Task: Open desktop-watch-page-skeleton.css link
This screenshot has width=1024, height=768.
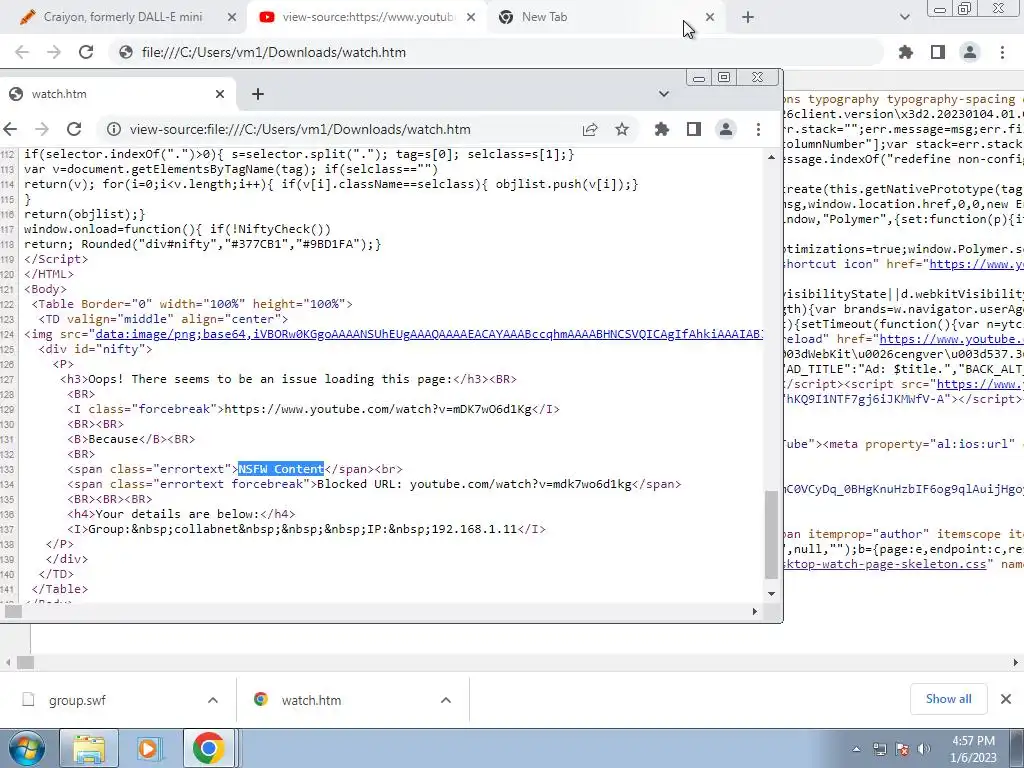Action: 884,564
